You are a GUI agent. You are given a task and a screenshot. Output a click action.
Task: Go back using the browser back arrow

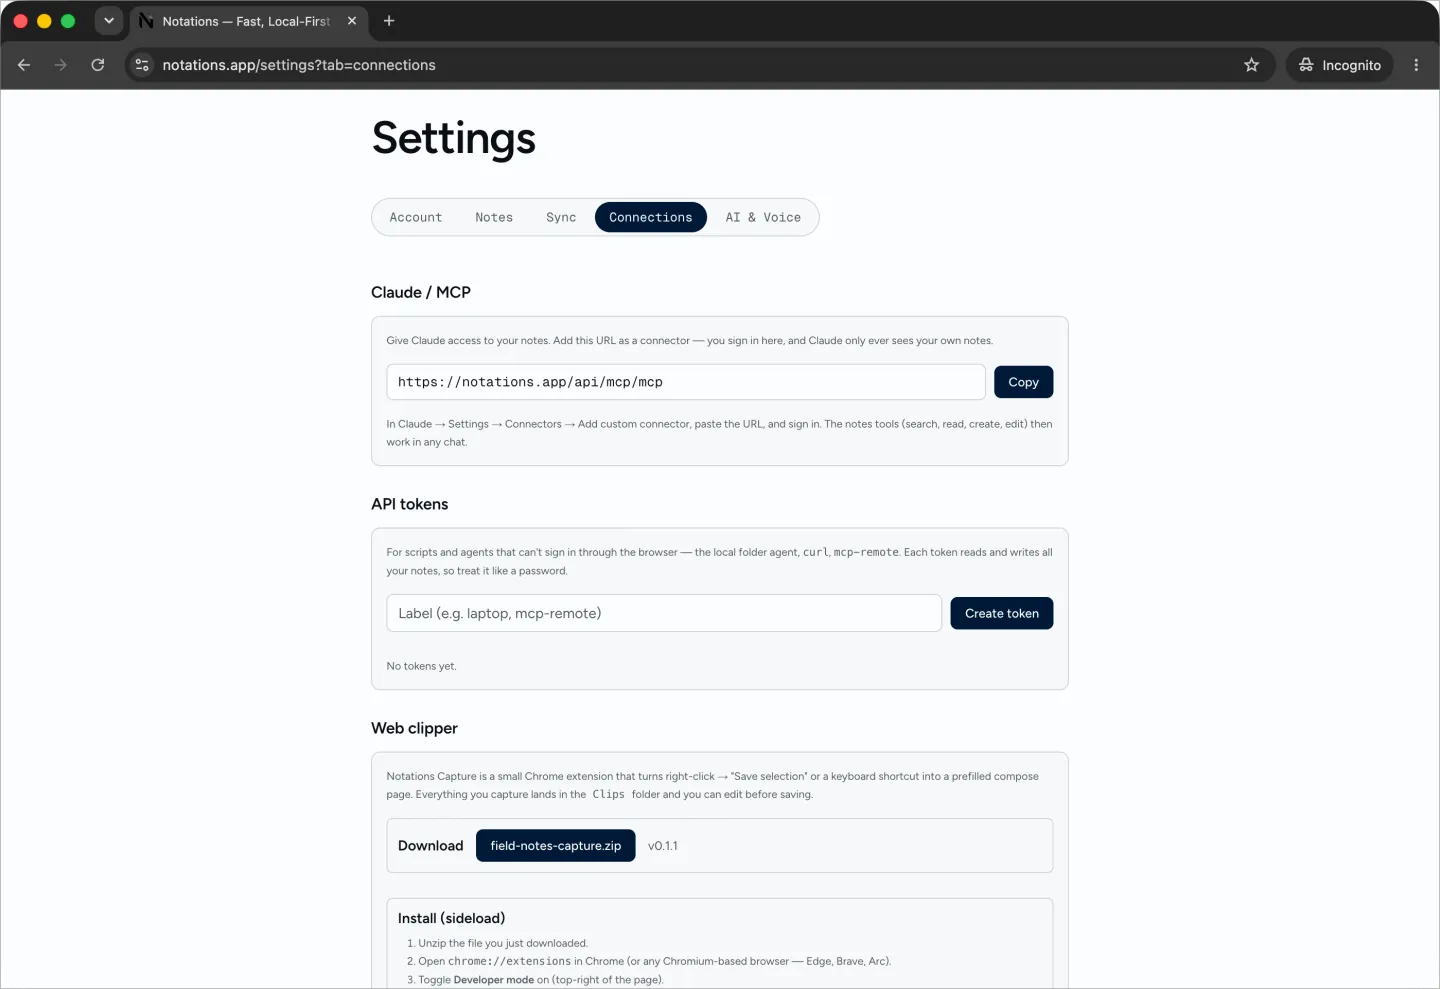(24, 65)
